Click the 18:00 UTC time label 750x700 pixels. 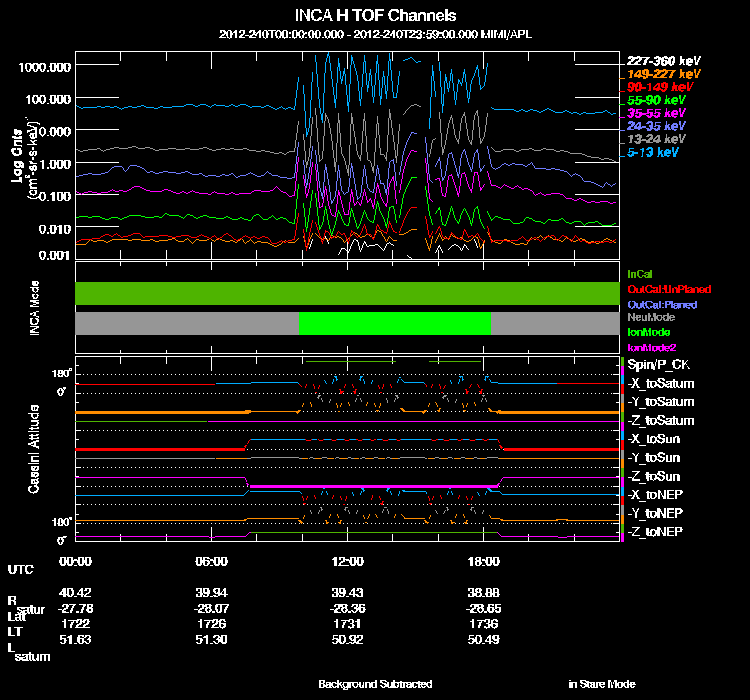point(484,561)
